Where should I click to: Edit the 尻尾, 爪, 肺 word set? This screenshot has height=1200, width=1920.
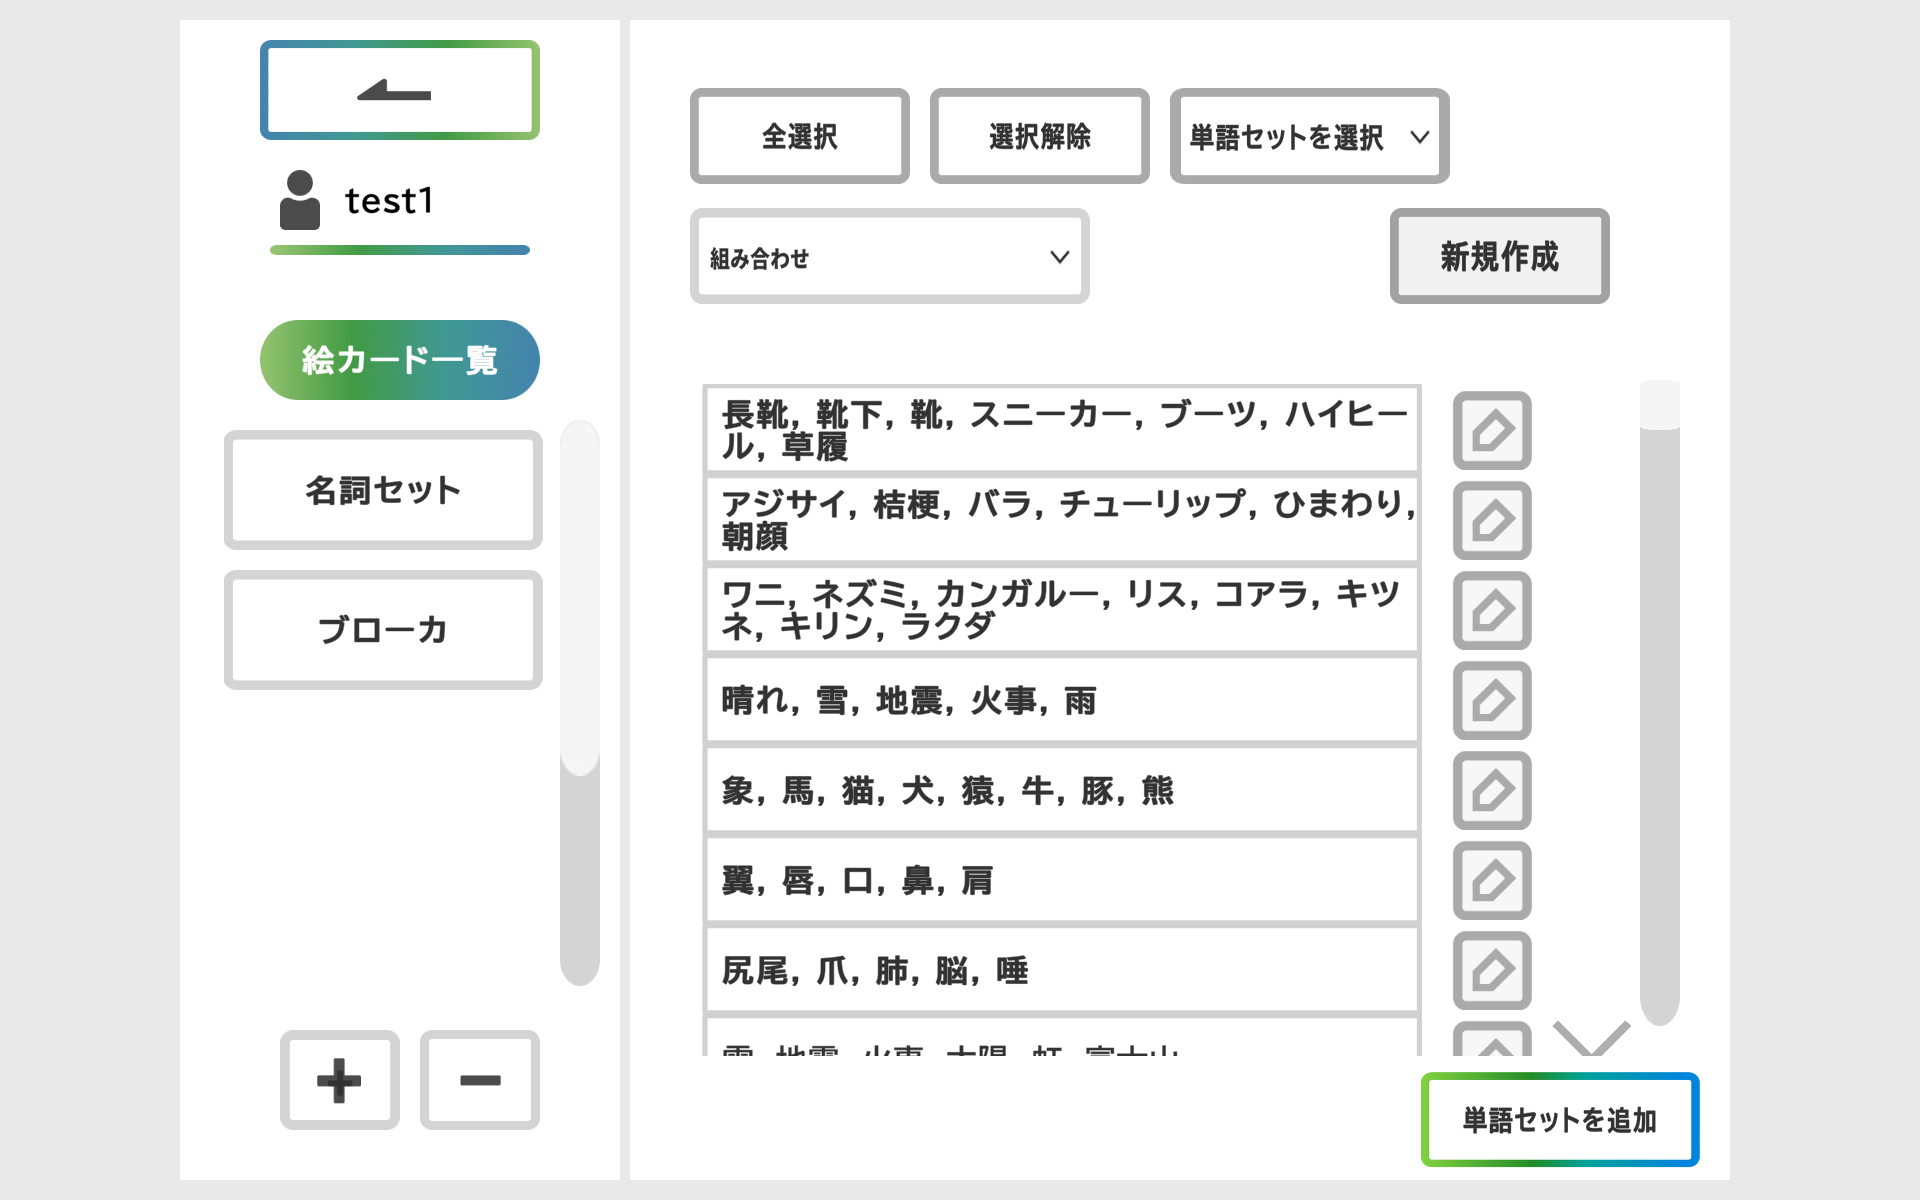(1491, 971)
